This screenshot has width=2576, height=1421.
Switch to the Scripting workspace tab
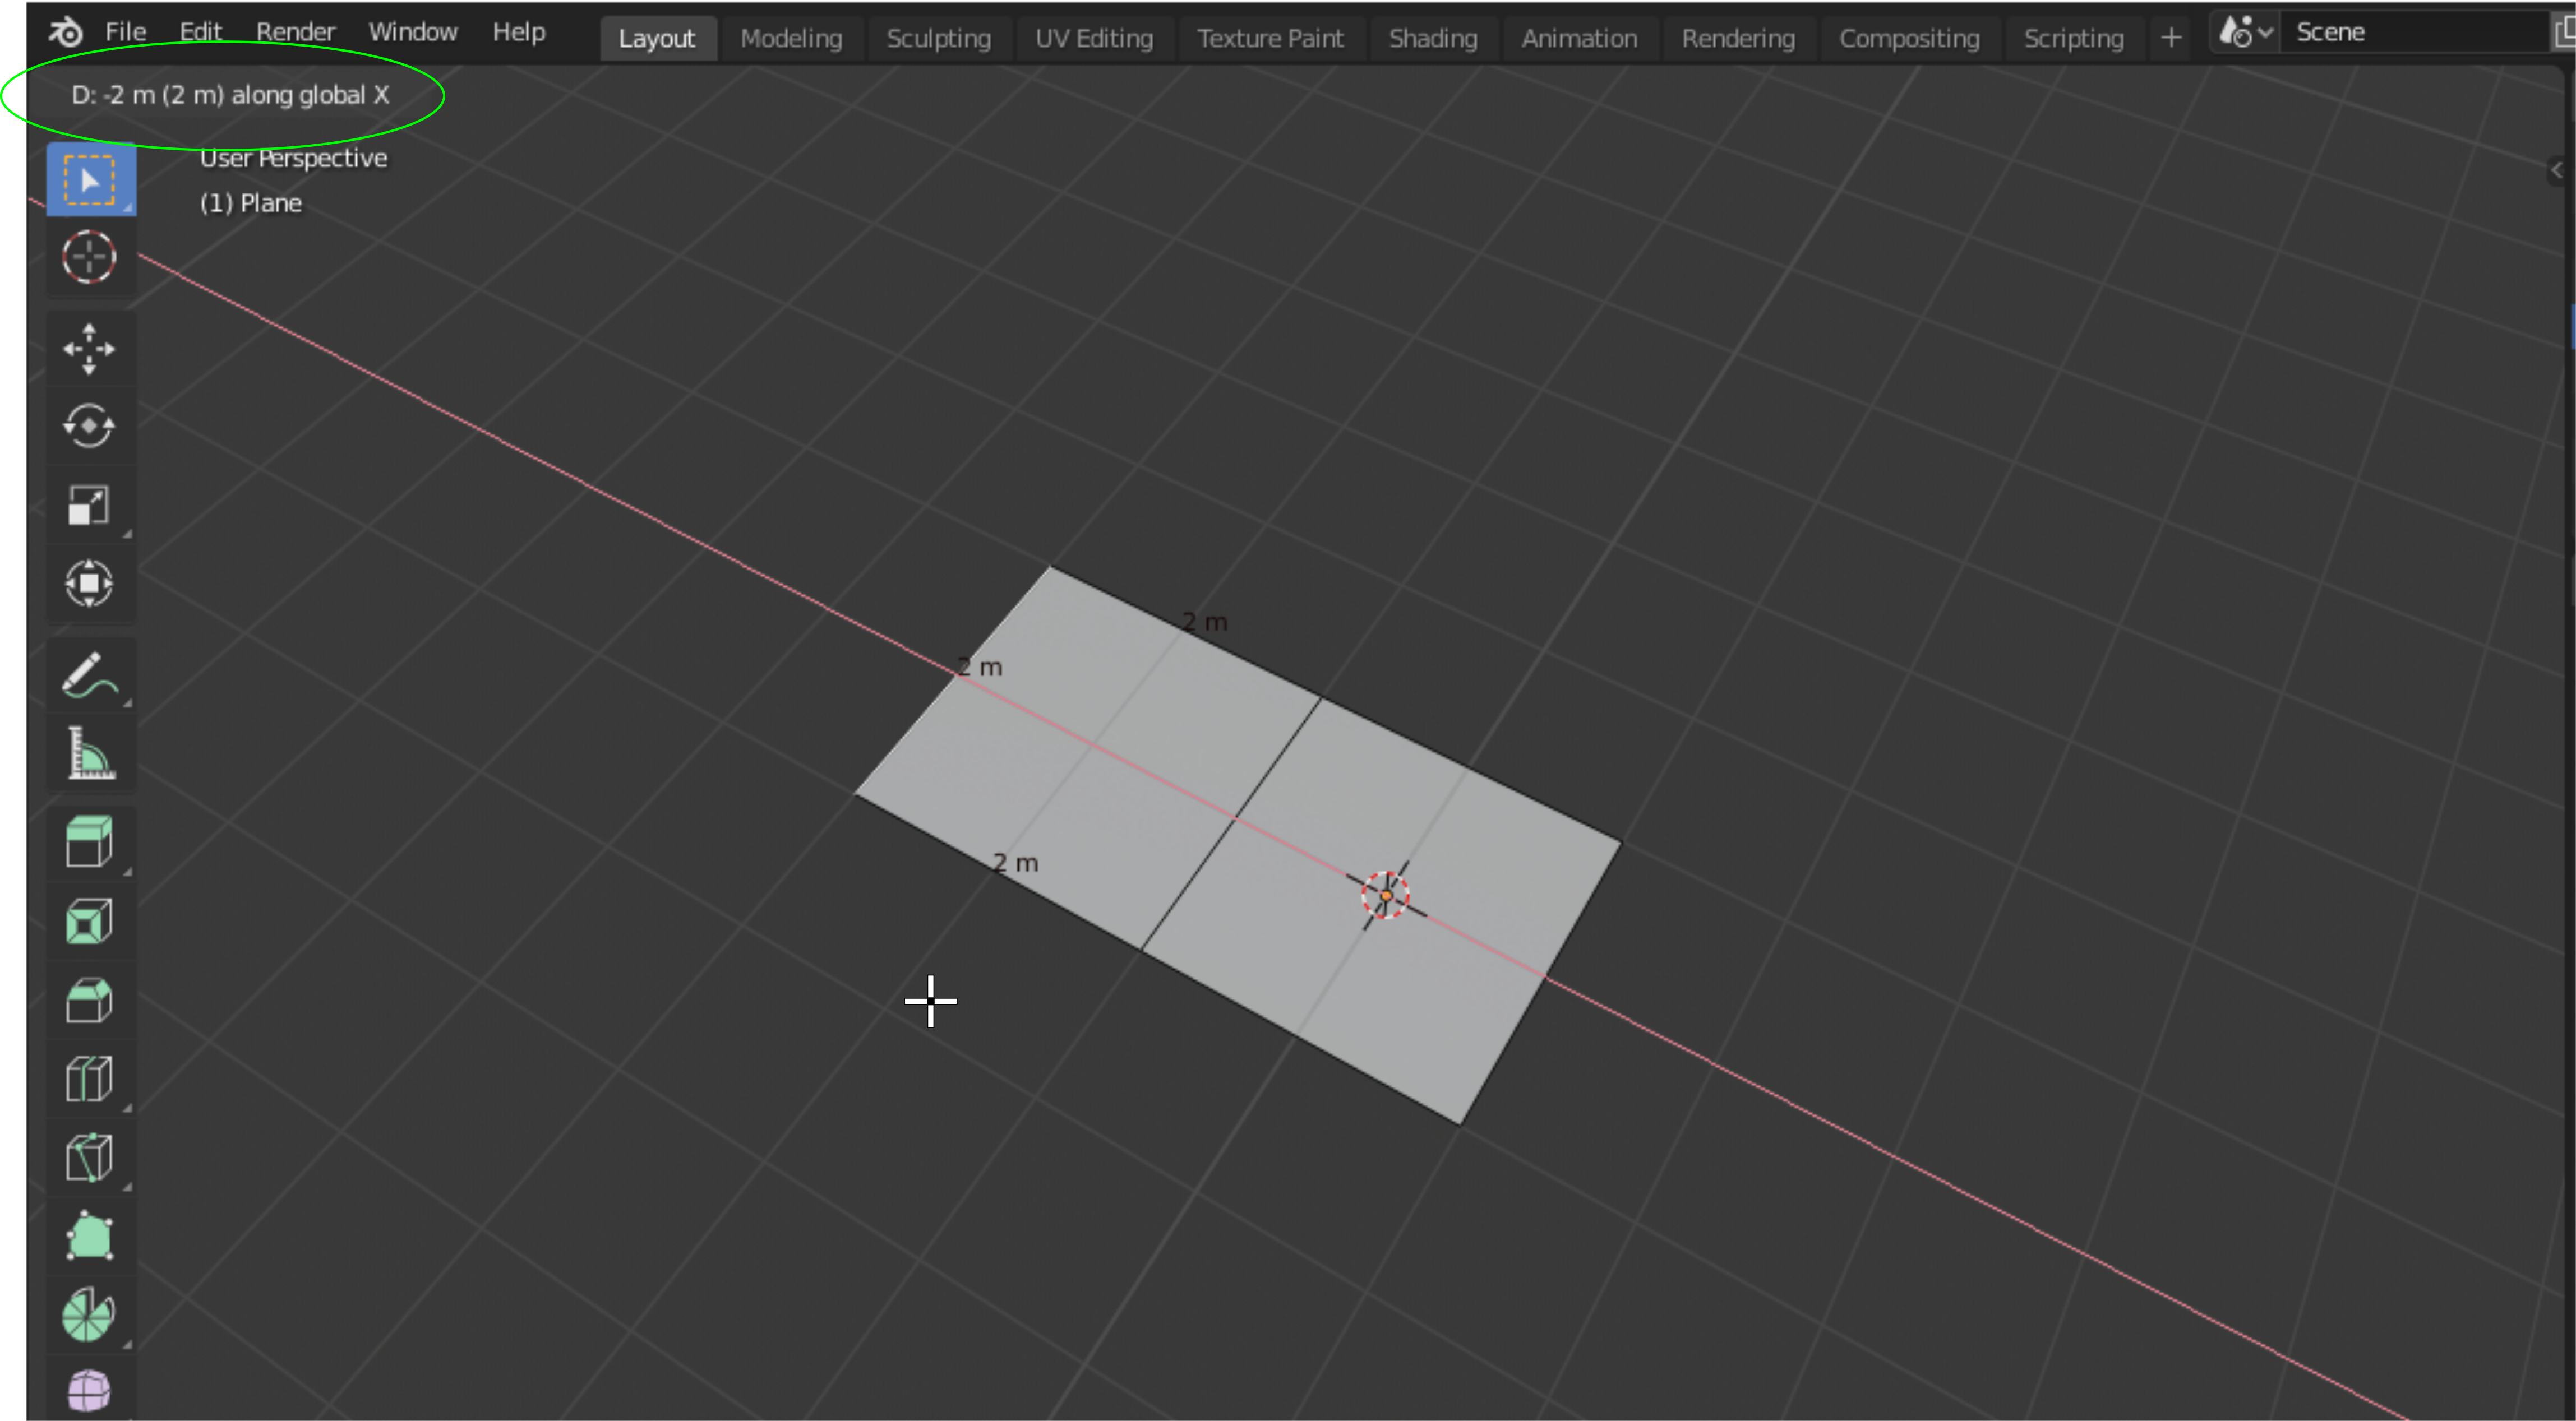2073,38
